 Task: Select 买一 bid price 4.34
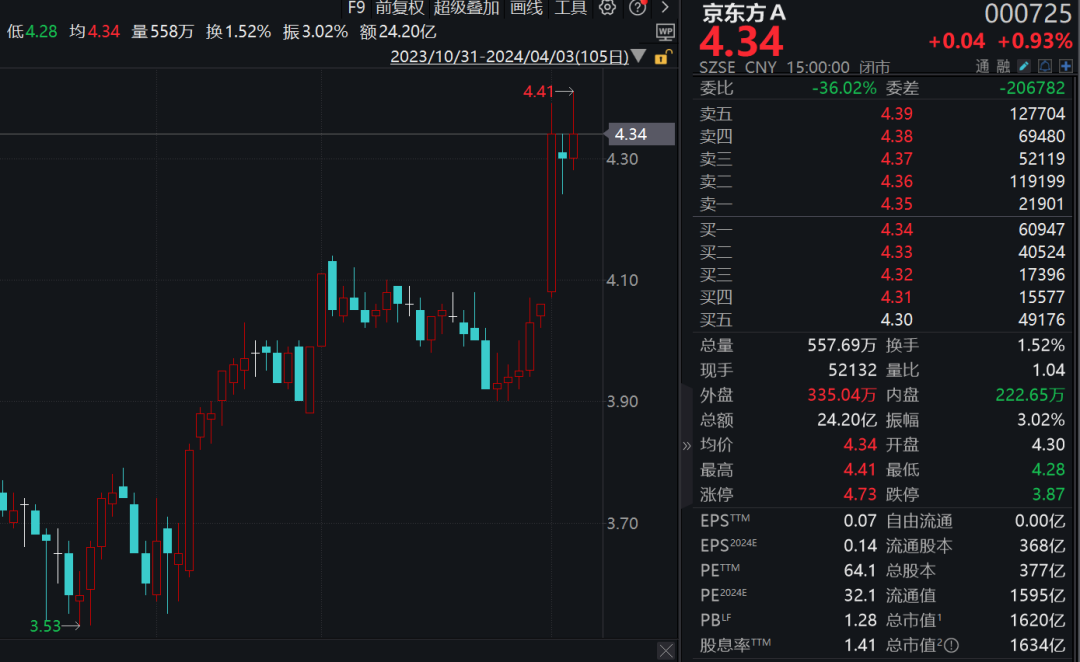(x=896, y=229)
